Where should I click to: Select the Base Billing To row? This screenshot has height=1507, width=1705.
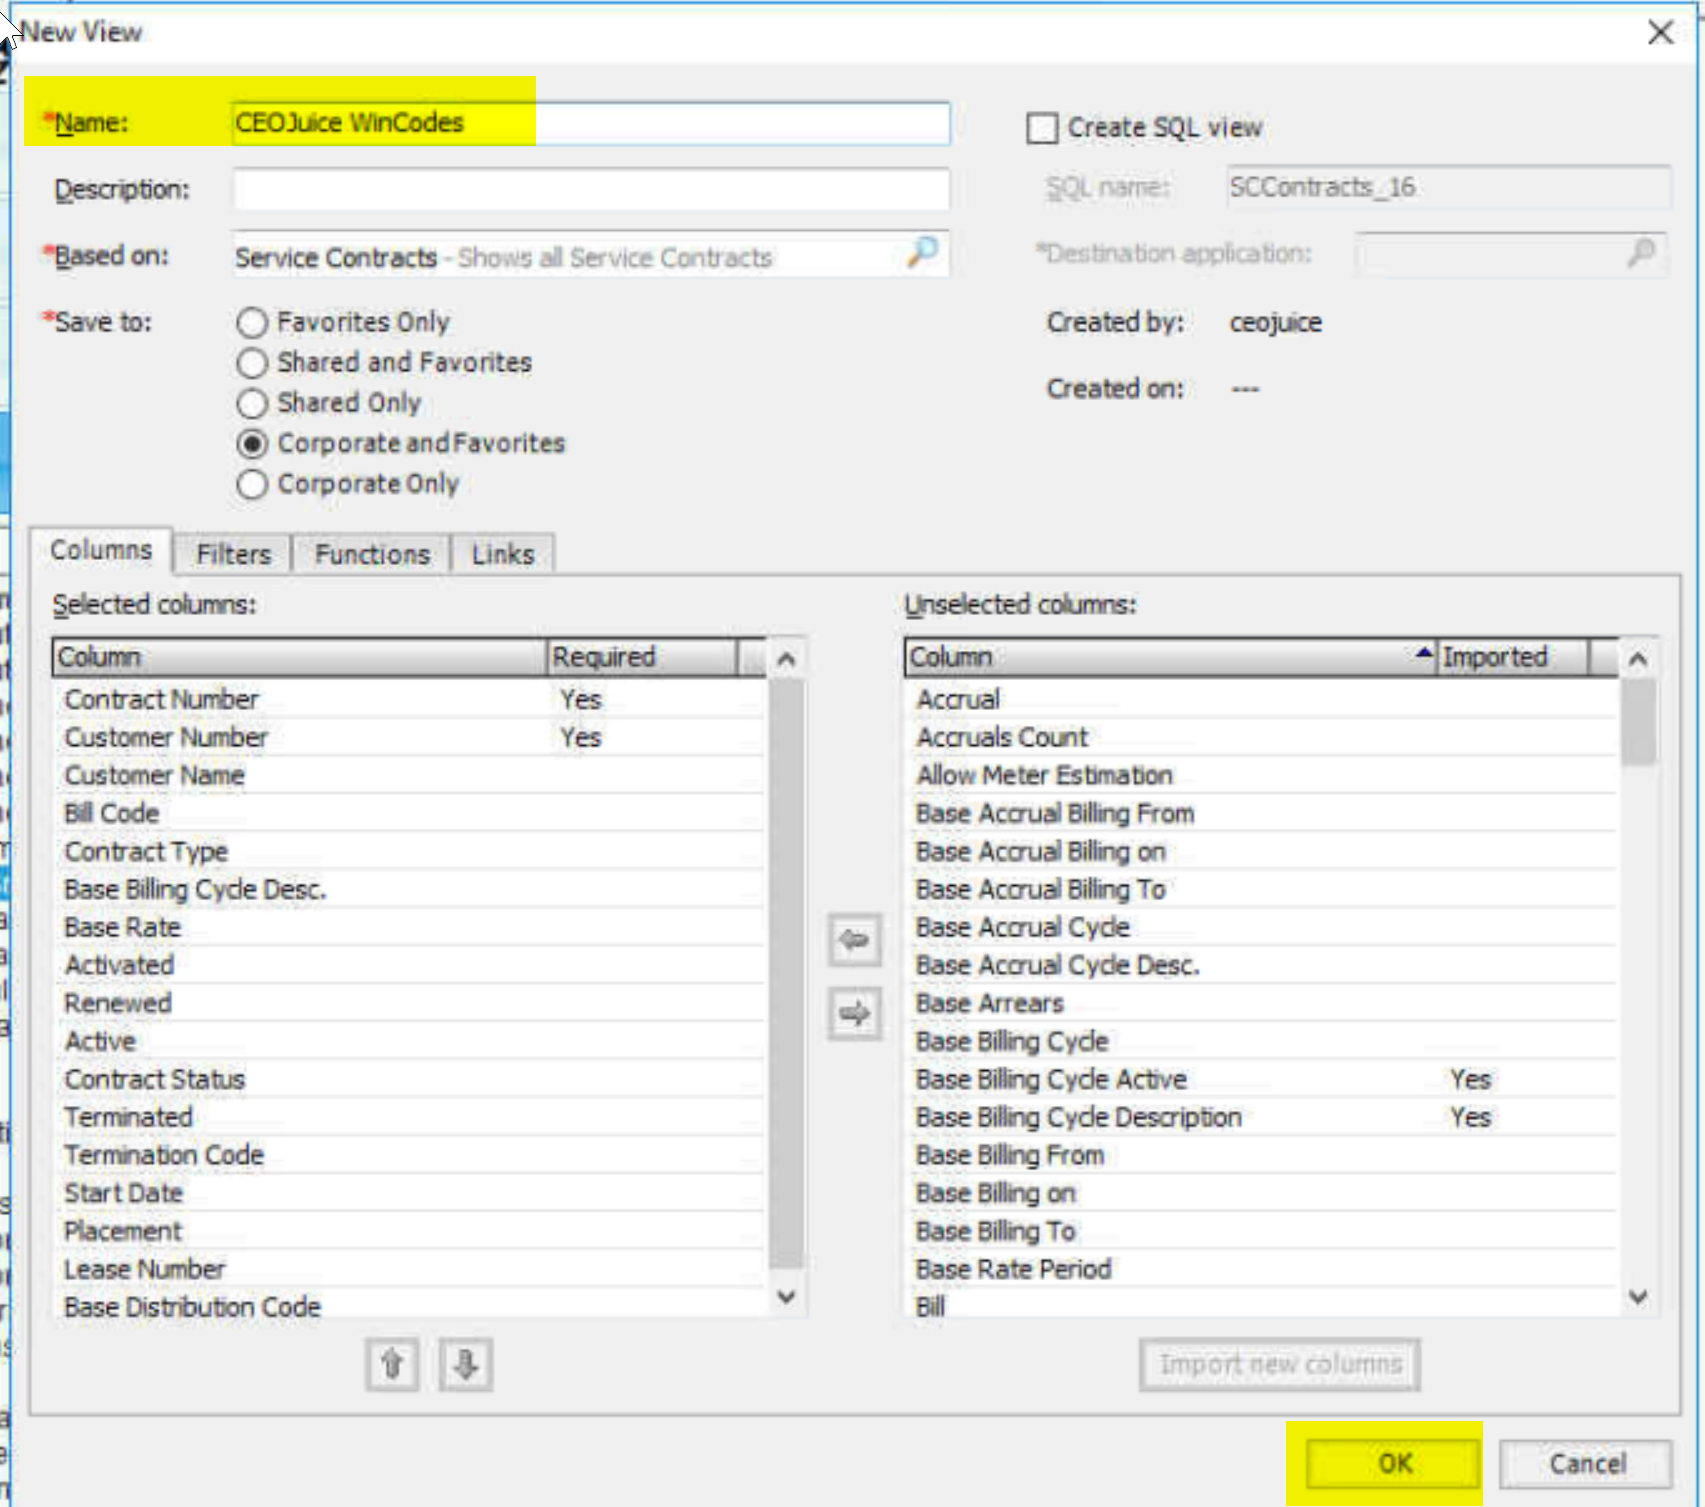(1261, 1231)
